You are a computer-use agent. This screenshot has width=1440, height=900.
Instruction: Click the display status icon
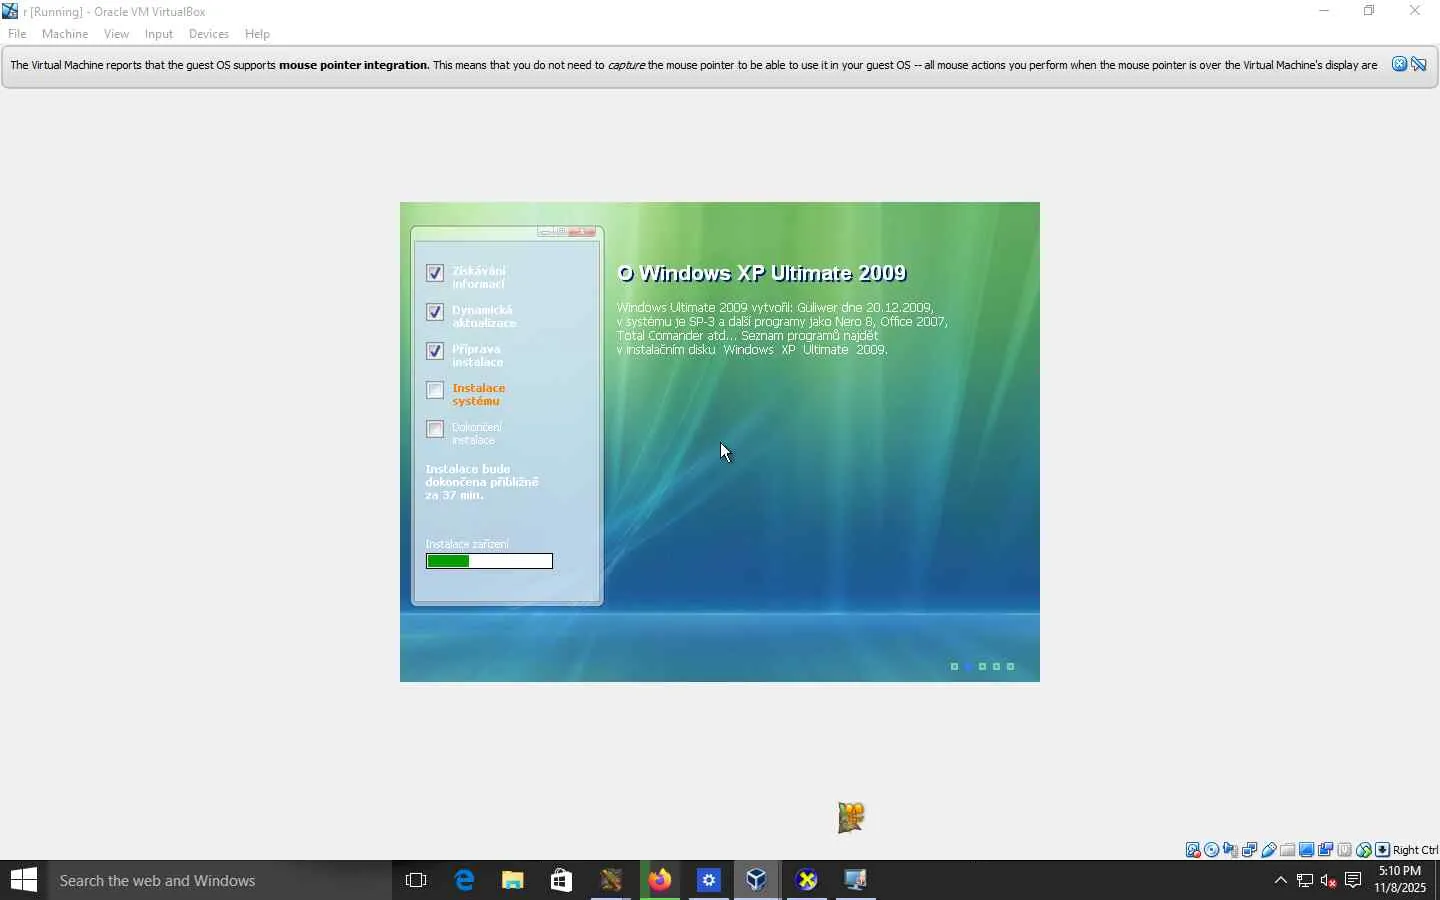1307,850
